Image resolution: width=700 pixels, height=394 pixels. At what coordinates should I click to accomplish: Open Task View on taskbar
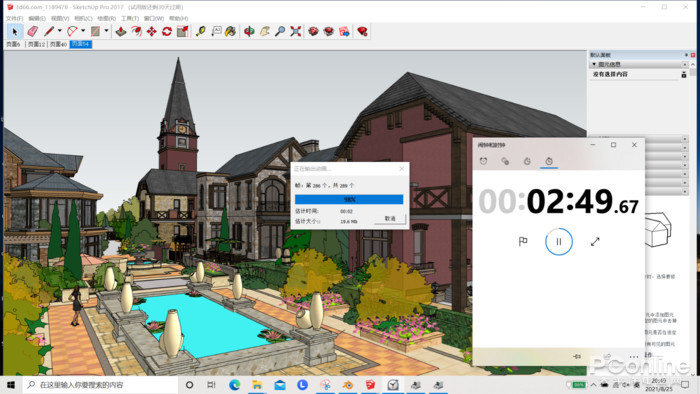(212, 385)
